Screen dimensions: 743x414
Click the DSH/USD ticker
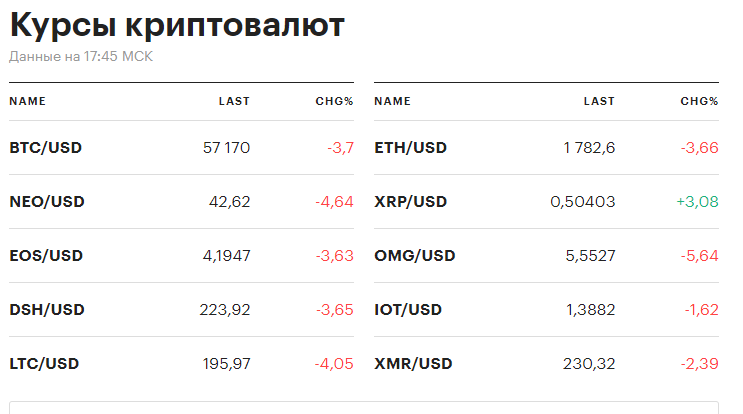coord(47,310)
